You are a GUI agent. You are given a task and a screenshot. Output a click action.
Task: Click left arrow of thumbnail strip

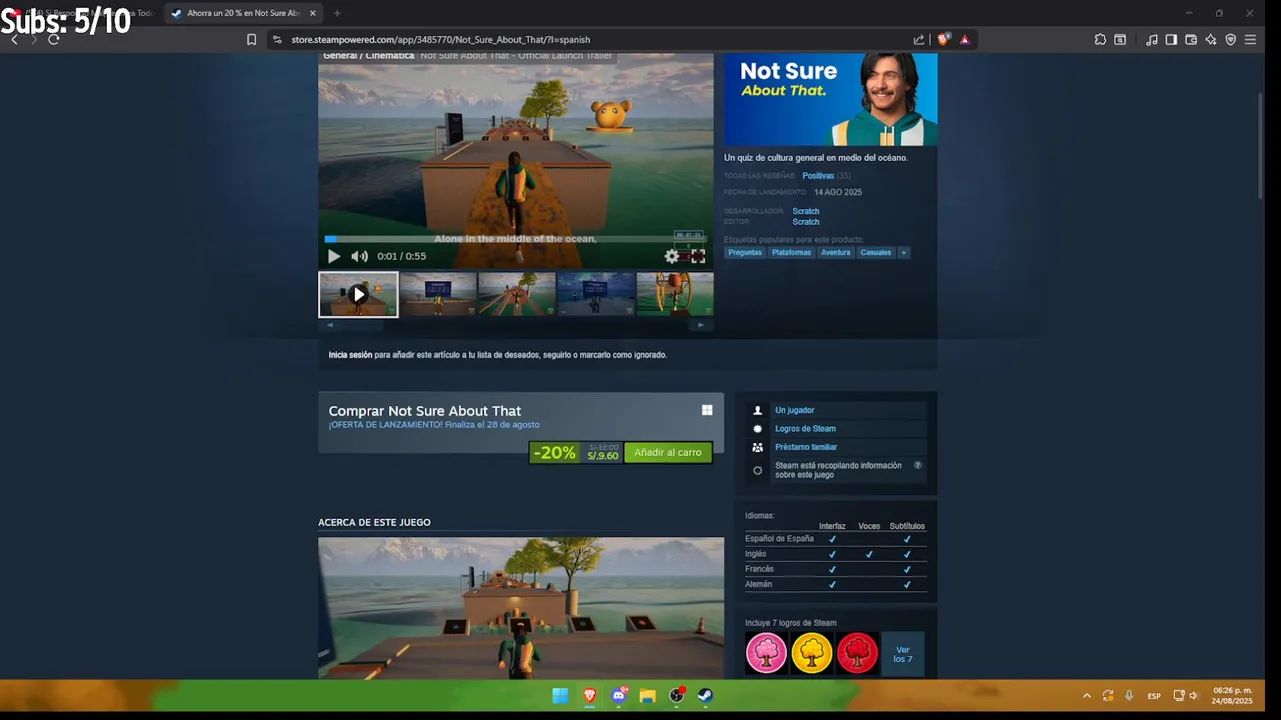pos(330,325)
